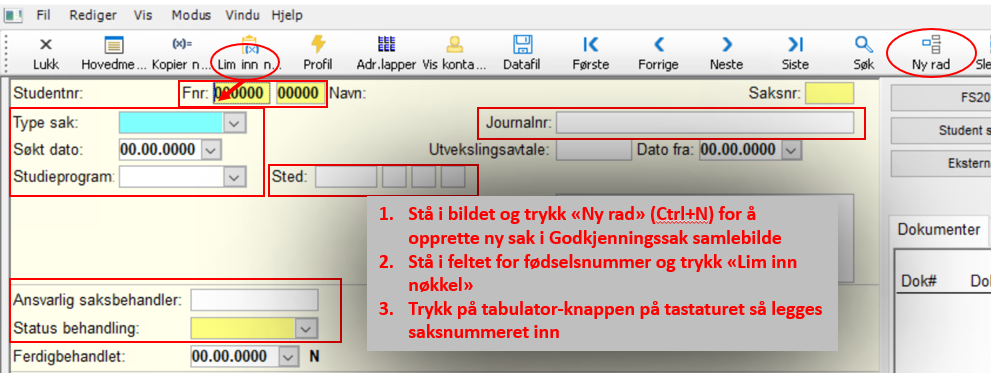Click the Ekstern... button
This screenshot has height=373, width=991.
click(x=940, y=163)
